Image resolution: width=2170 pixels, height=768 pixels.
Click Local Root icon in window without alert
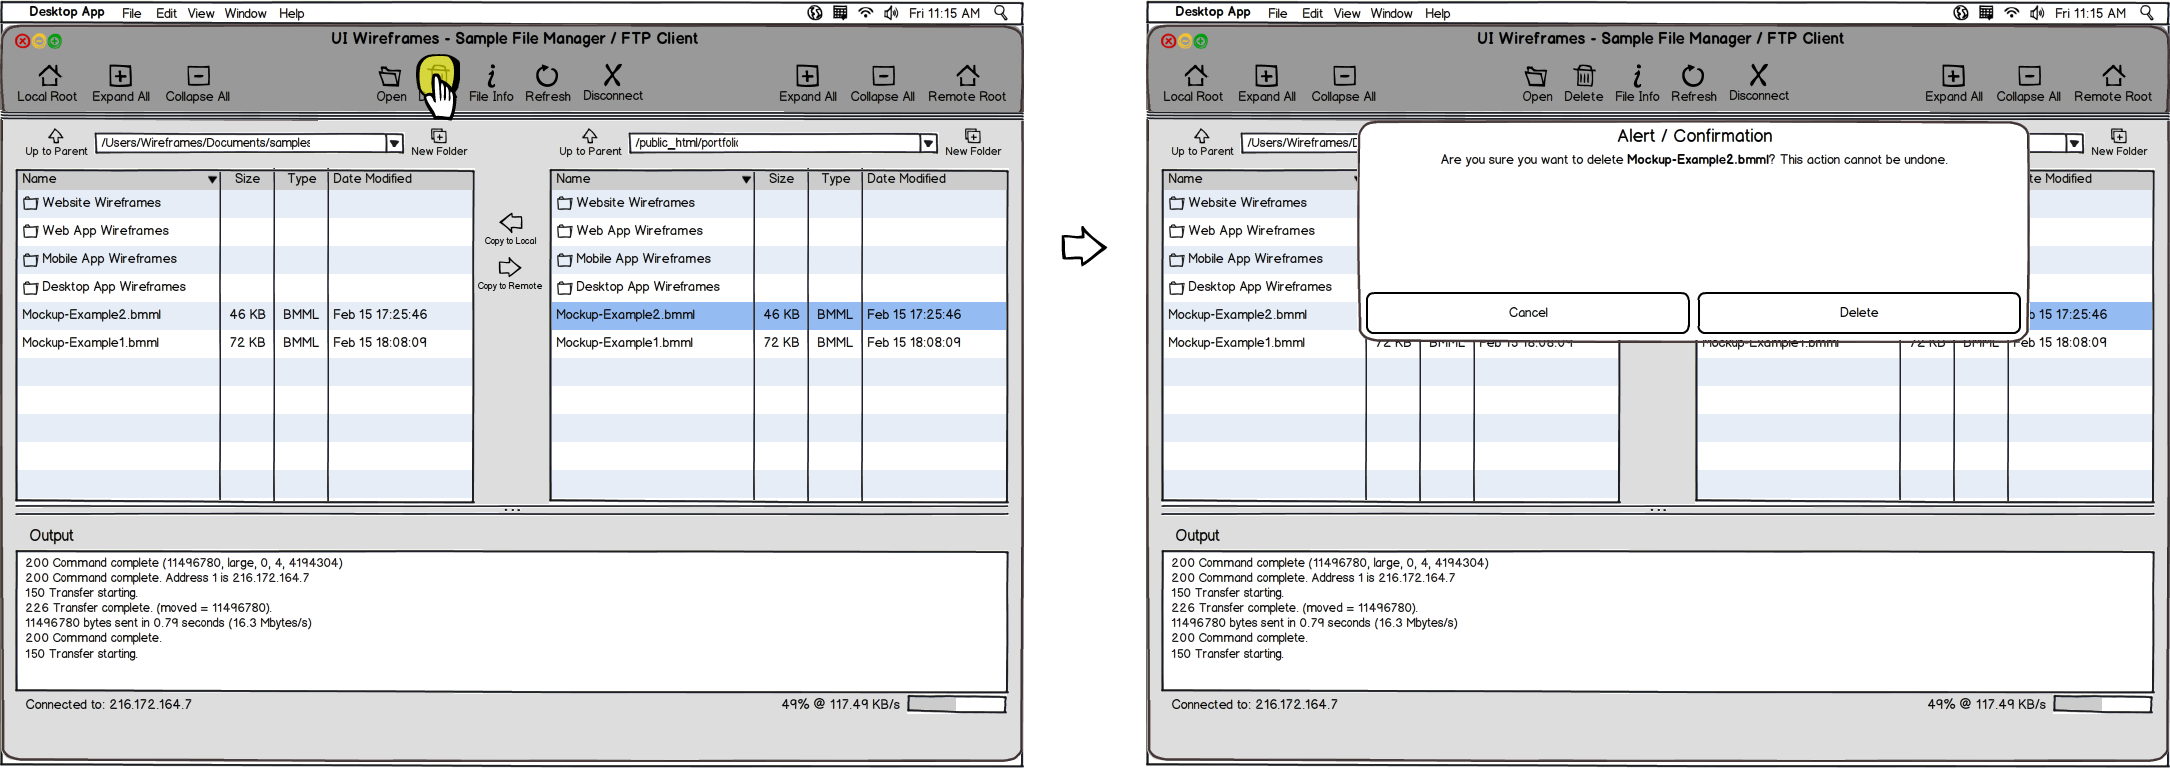point(49,76)
